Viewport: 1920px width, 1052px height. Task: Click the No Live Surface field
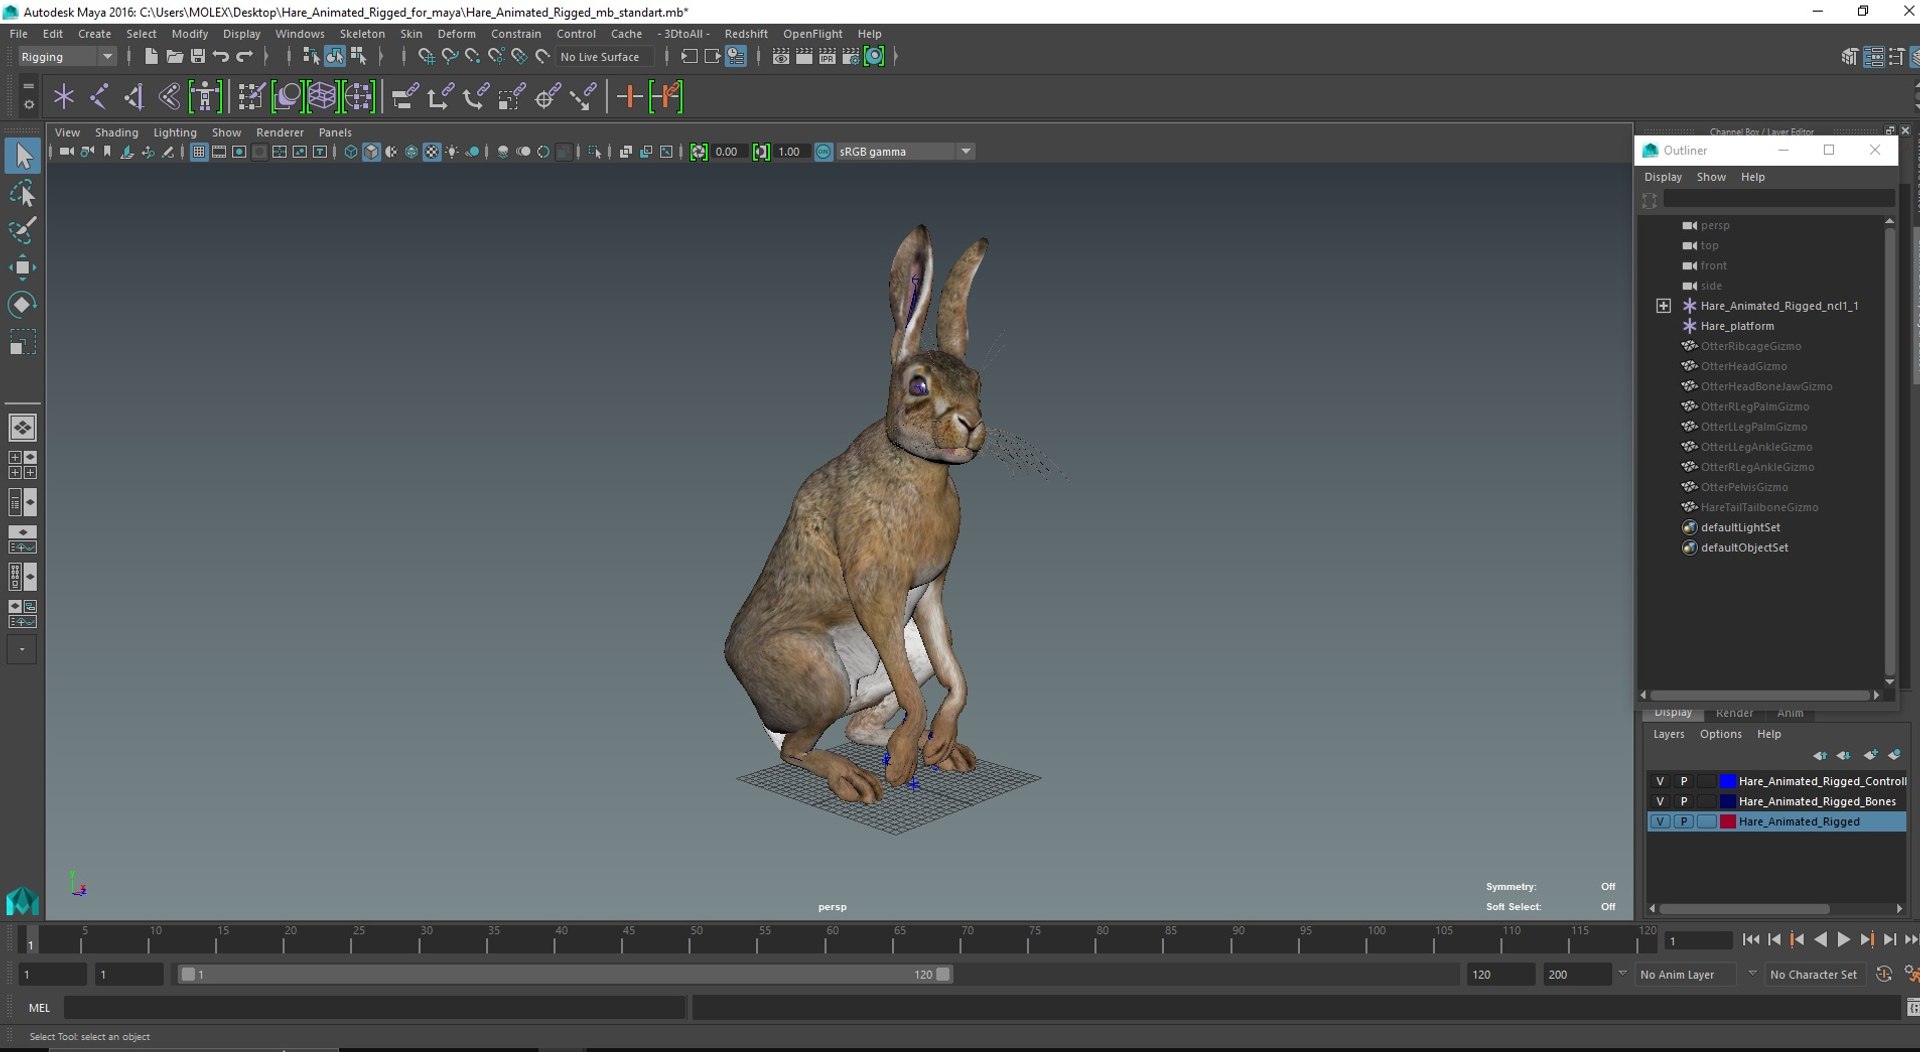click(x=604, y=57)
